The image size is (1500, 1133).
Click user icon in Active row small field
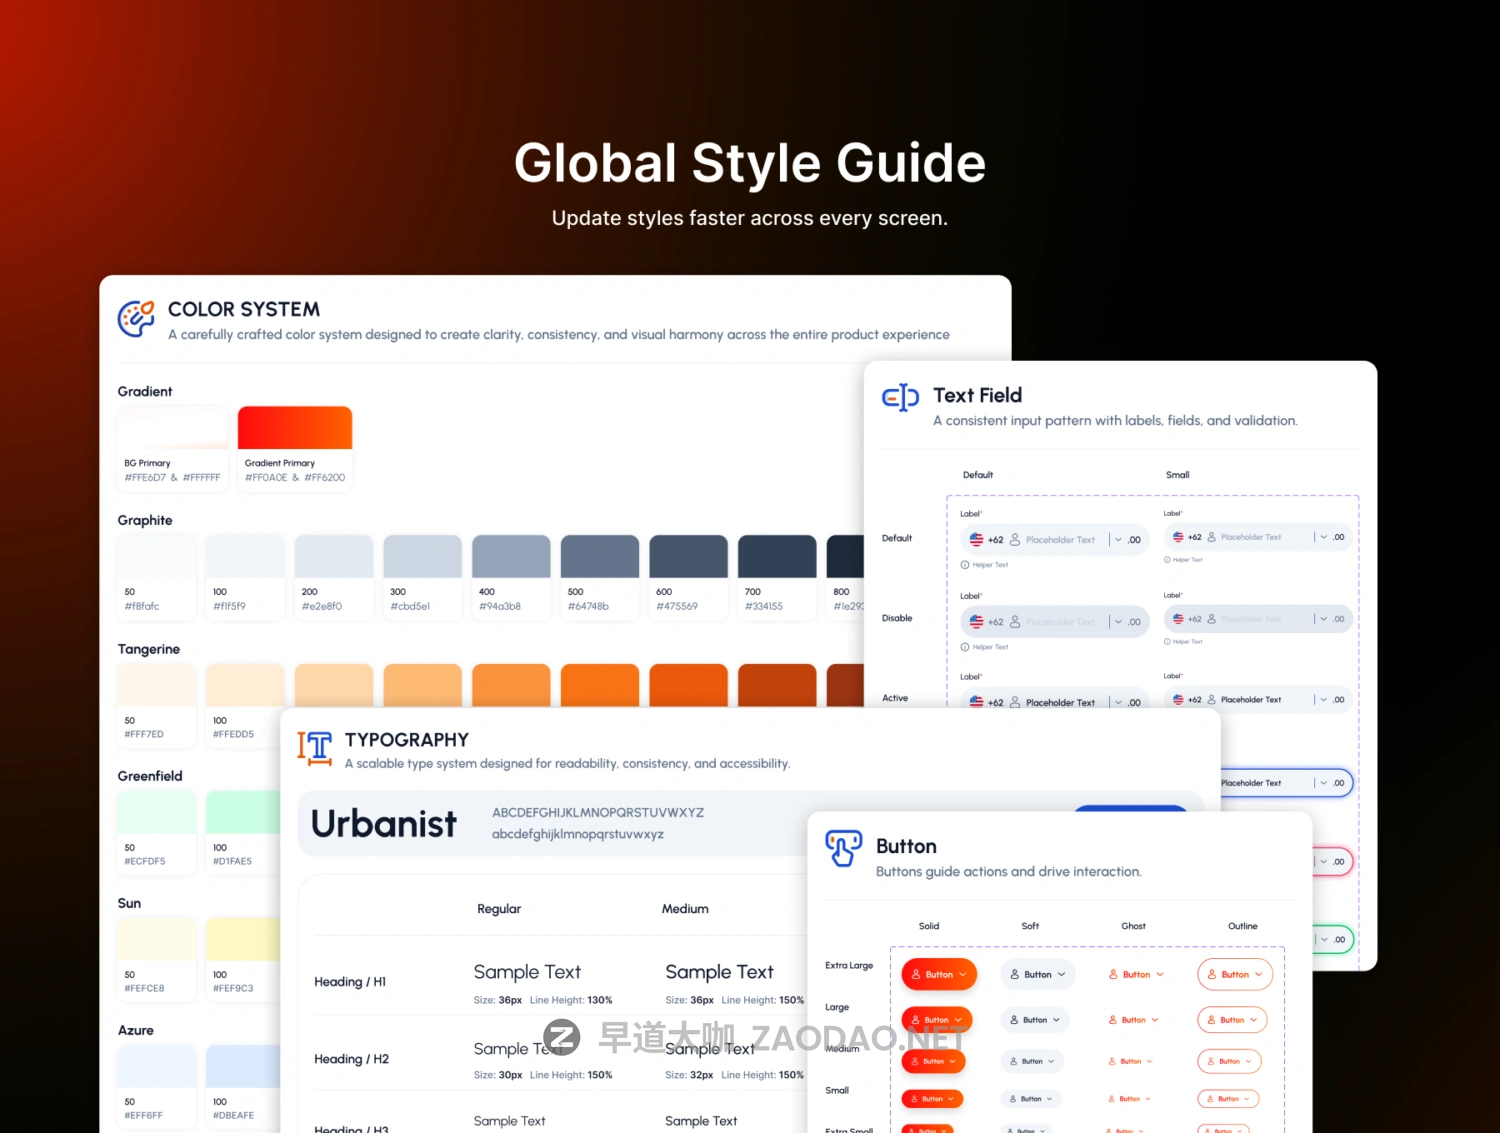(1211, 699)
